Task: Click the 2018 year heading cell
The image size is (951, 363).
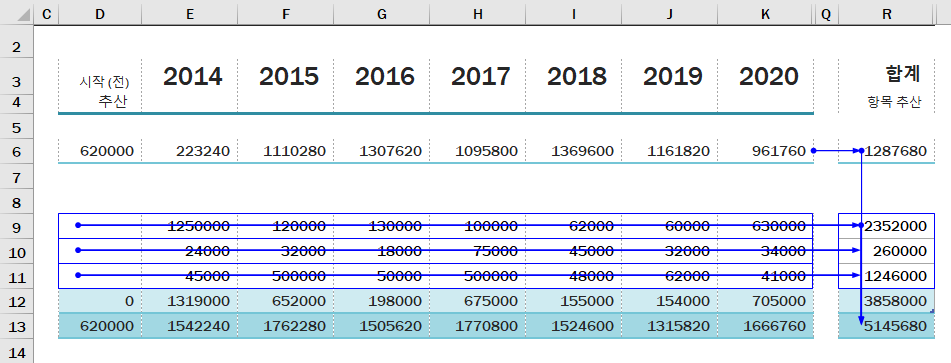Action: [x=574, y=76]
